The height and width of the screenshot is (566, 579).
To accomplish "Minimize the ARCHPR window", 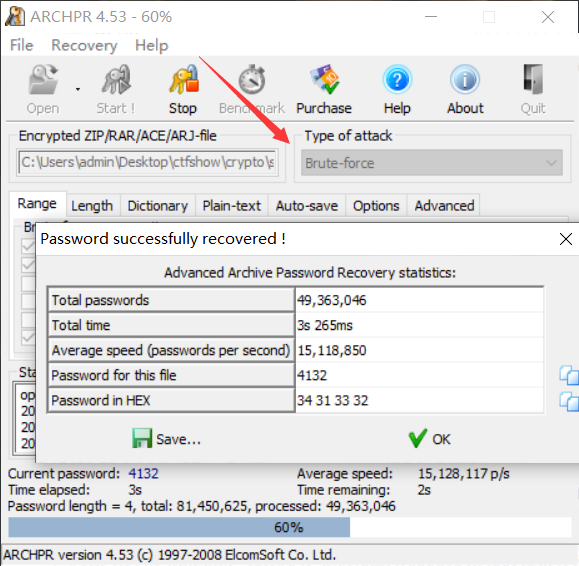I will point(431,17).
